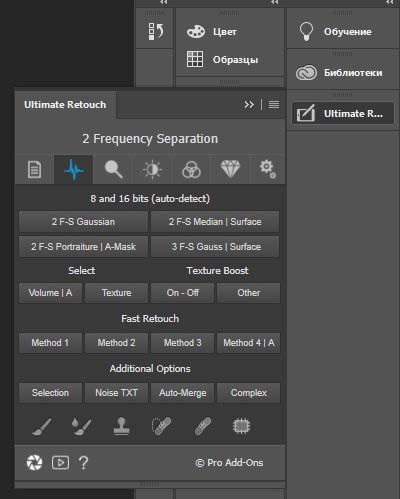Image resolution: width=400 pixels, height=499 pixels.
Task: Open help with the question mark
Action: click(83, 463)
